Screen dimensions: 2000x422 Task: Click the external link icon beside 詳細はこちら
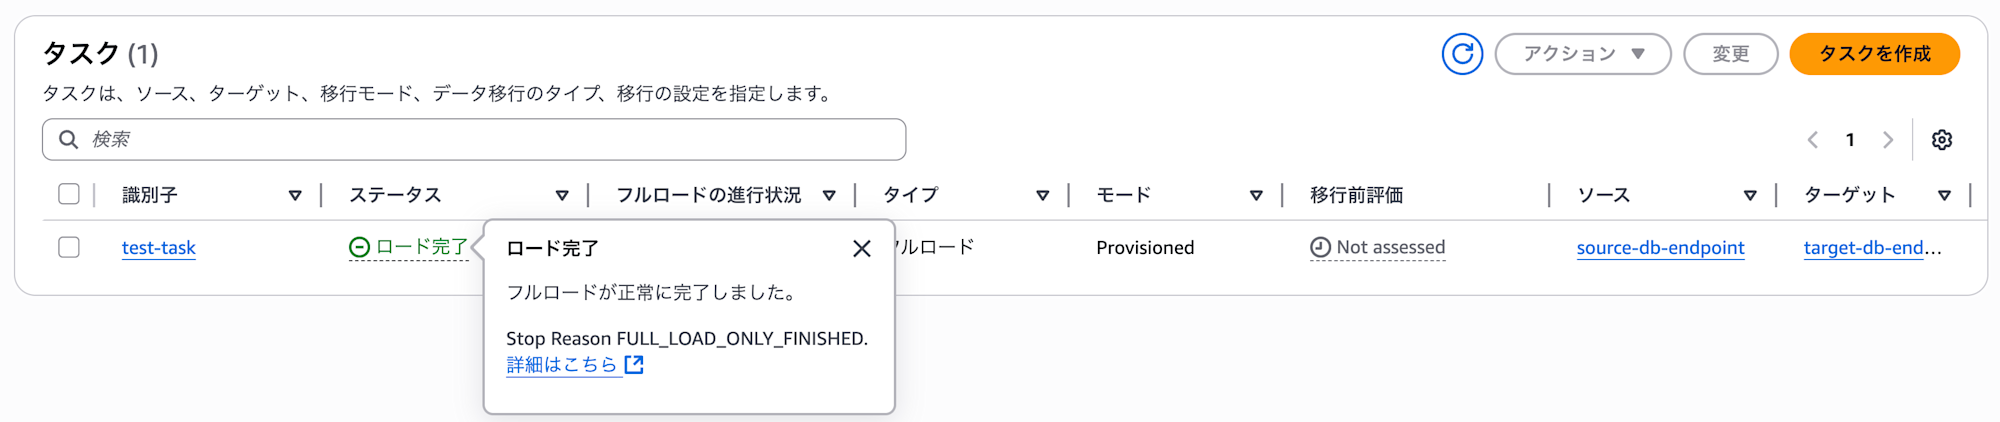634,365
